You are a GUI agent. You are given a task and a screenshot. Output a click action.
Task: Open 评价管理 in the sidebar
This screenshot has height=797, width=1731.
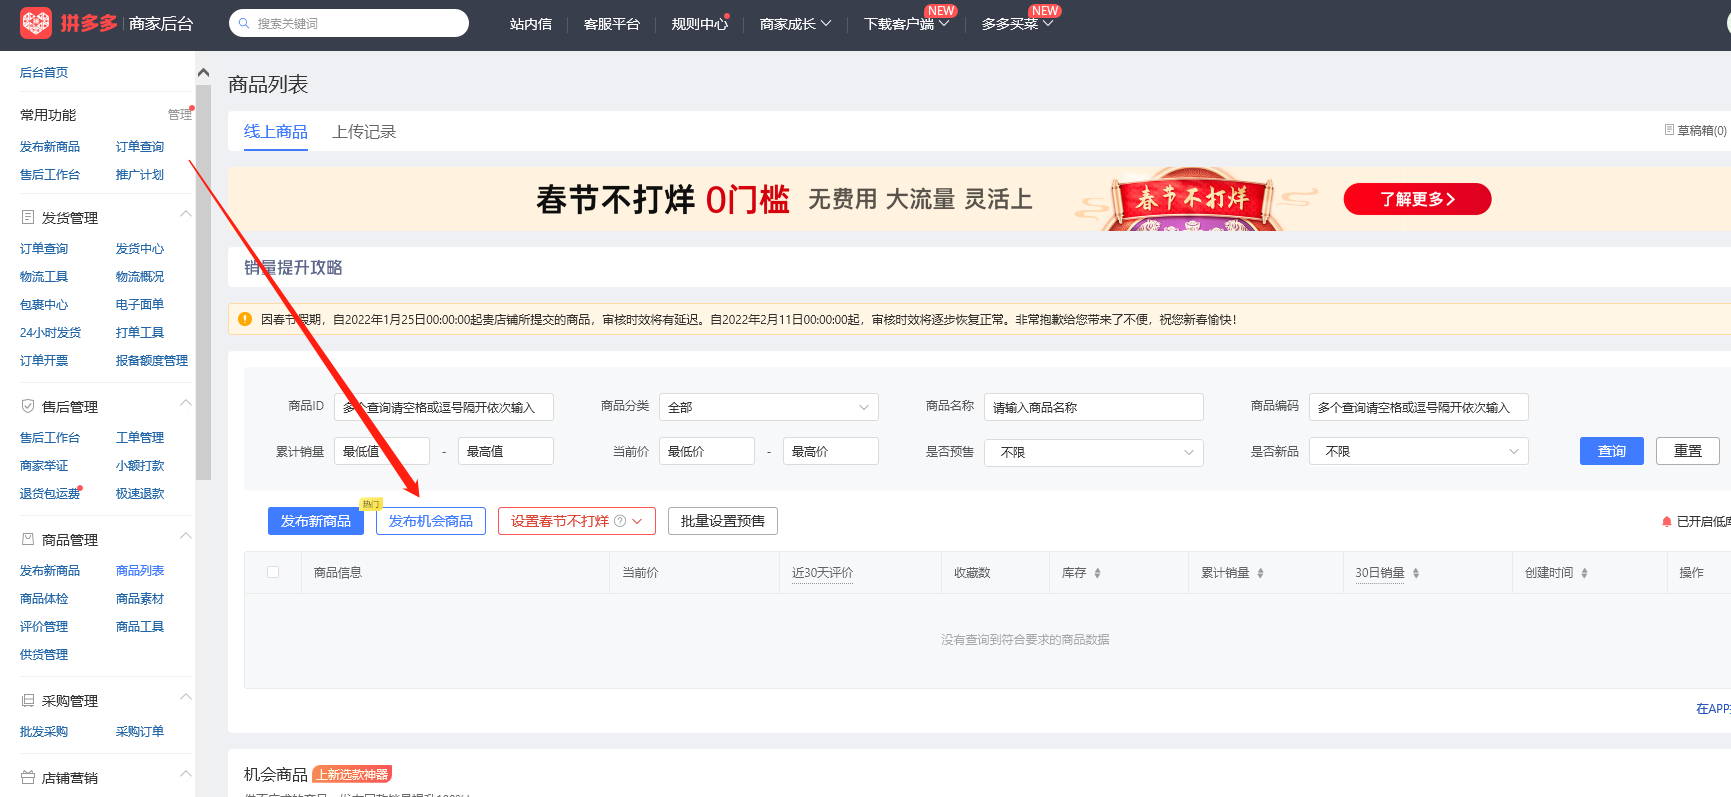[44, 627]
